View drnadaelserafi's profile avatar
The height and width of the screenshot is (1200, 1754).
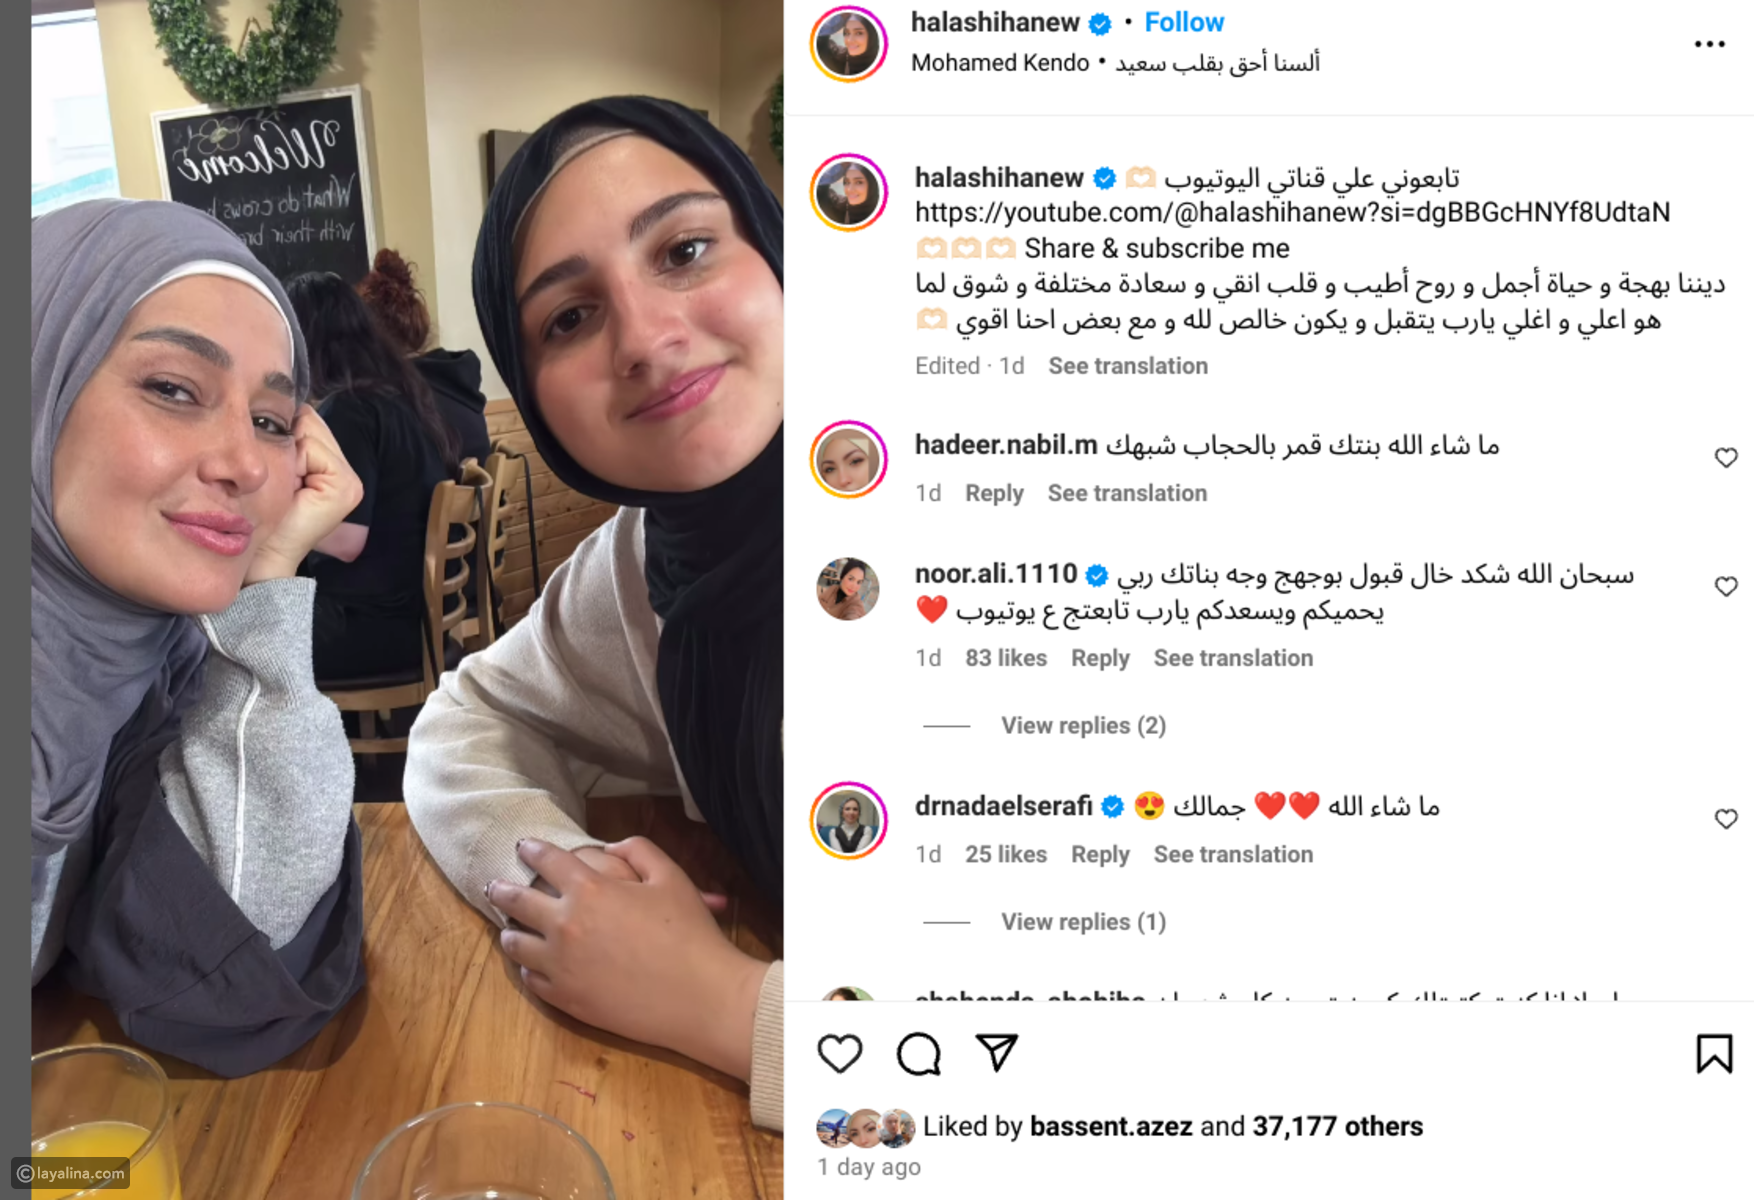click(x=848, y=821)
